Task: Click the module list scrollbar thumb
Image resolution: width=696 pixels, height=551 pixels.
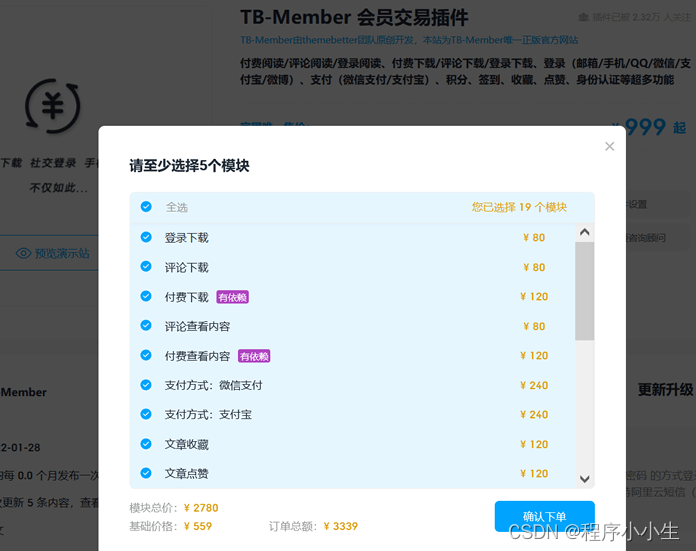Action: pos(585,291)
